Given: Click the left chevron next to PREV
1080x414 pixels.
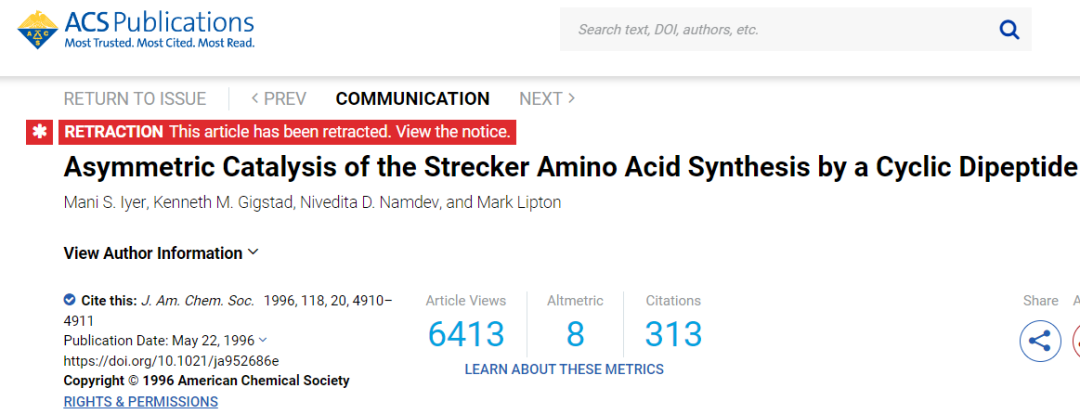Looking at the screenshot, I should point(255,99).
